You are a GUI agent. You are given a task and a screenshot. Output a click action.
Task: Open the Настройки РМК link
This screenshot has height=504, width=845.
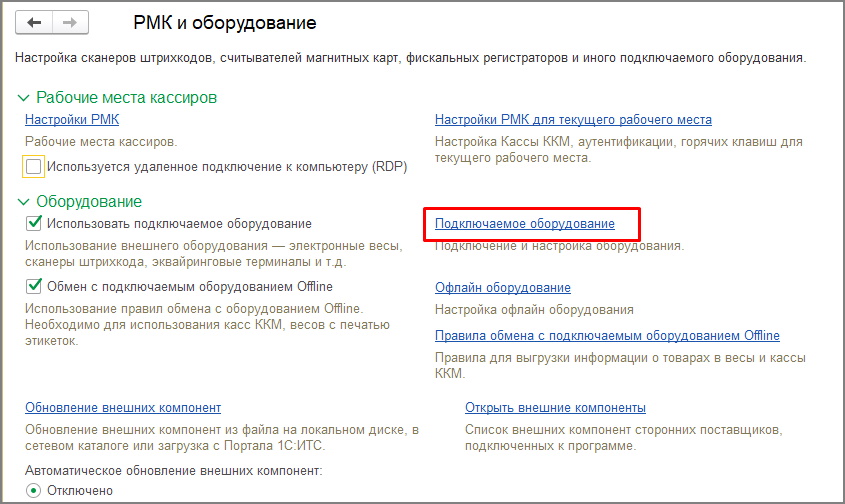[x=72, y=119]
